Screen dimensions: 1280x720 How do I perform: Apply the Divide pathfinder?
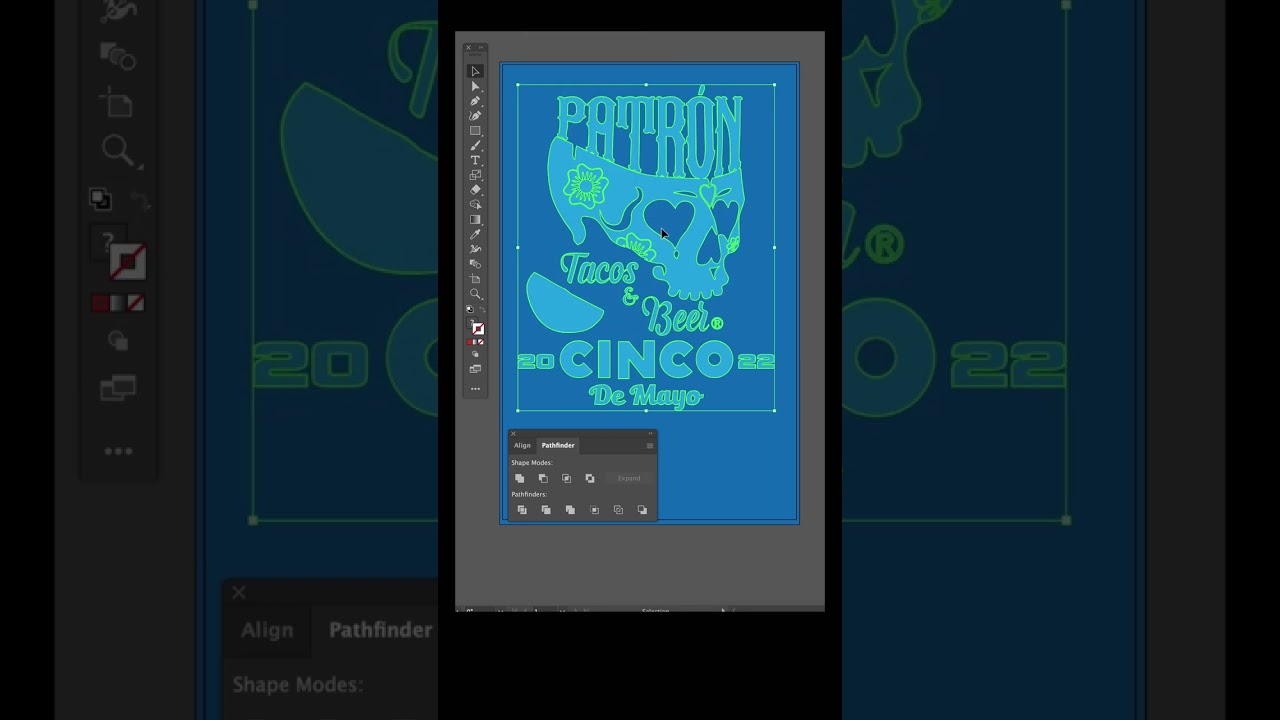(x=522, y=510)
